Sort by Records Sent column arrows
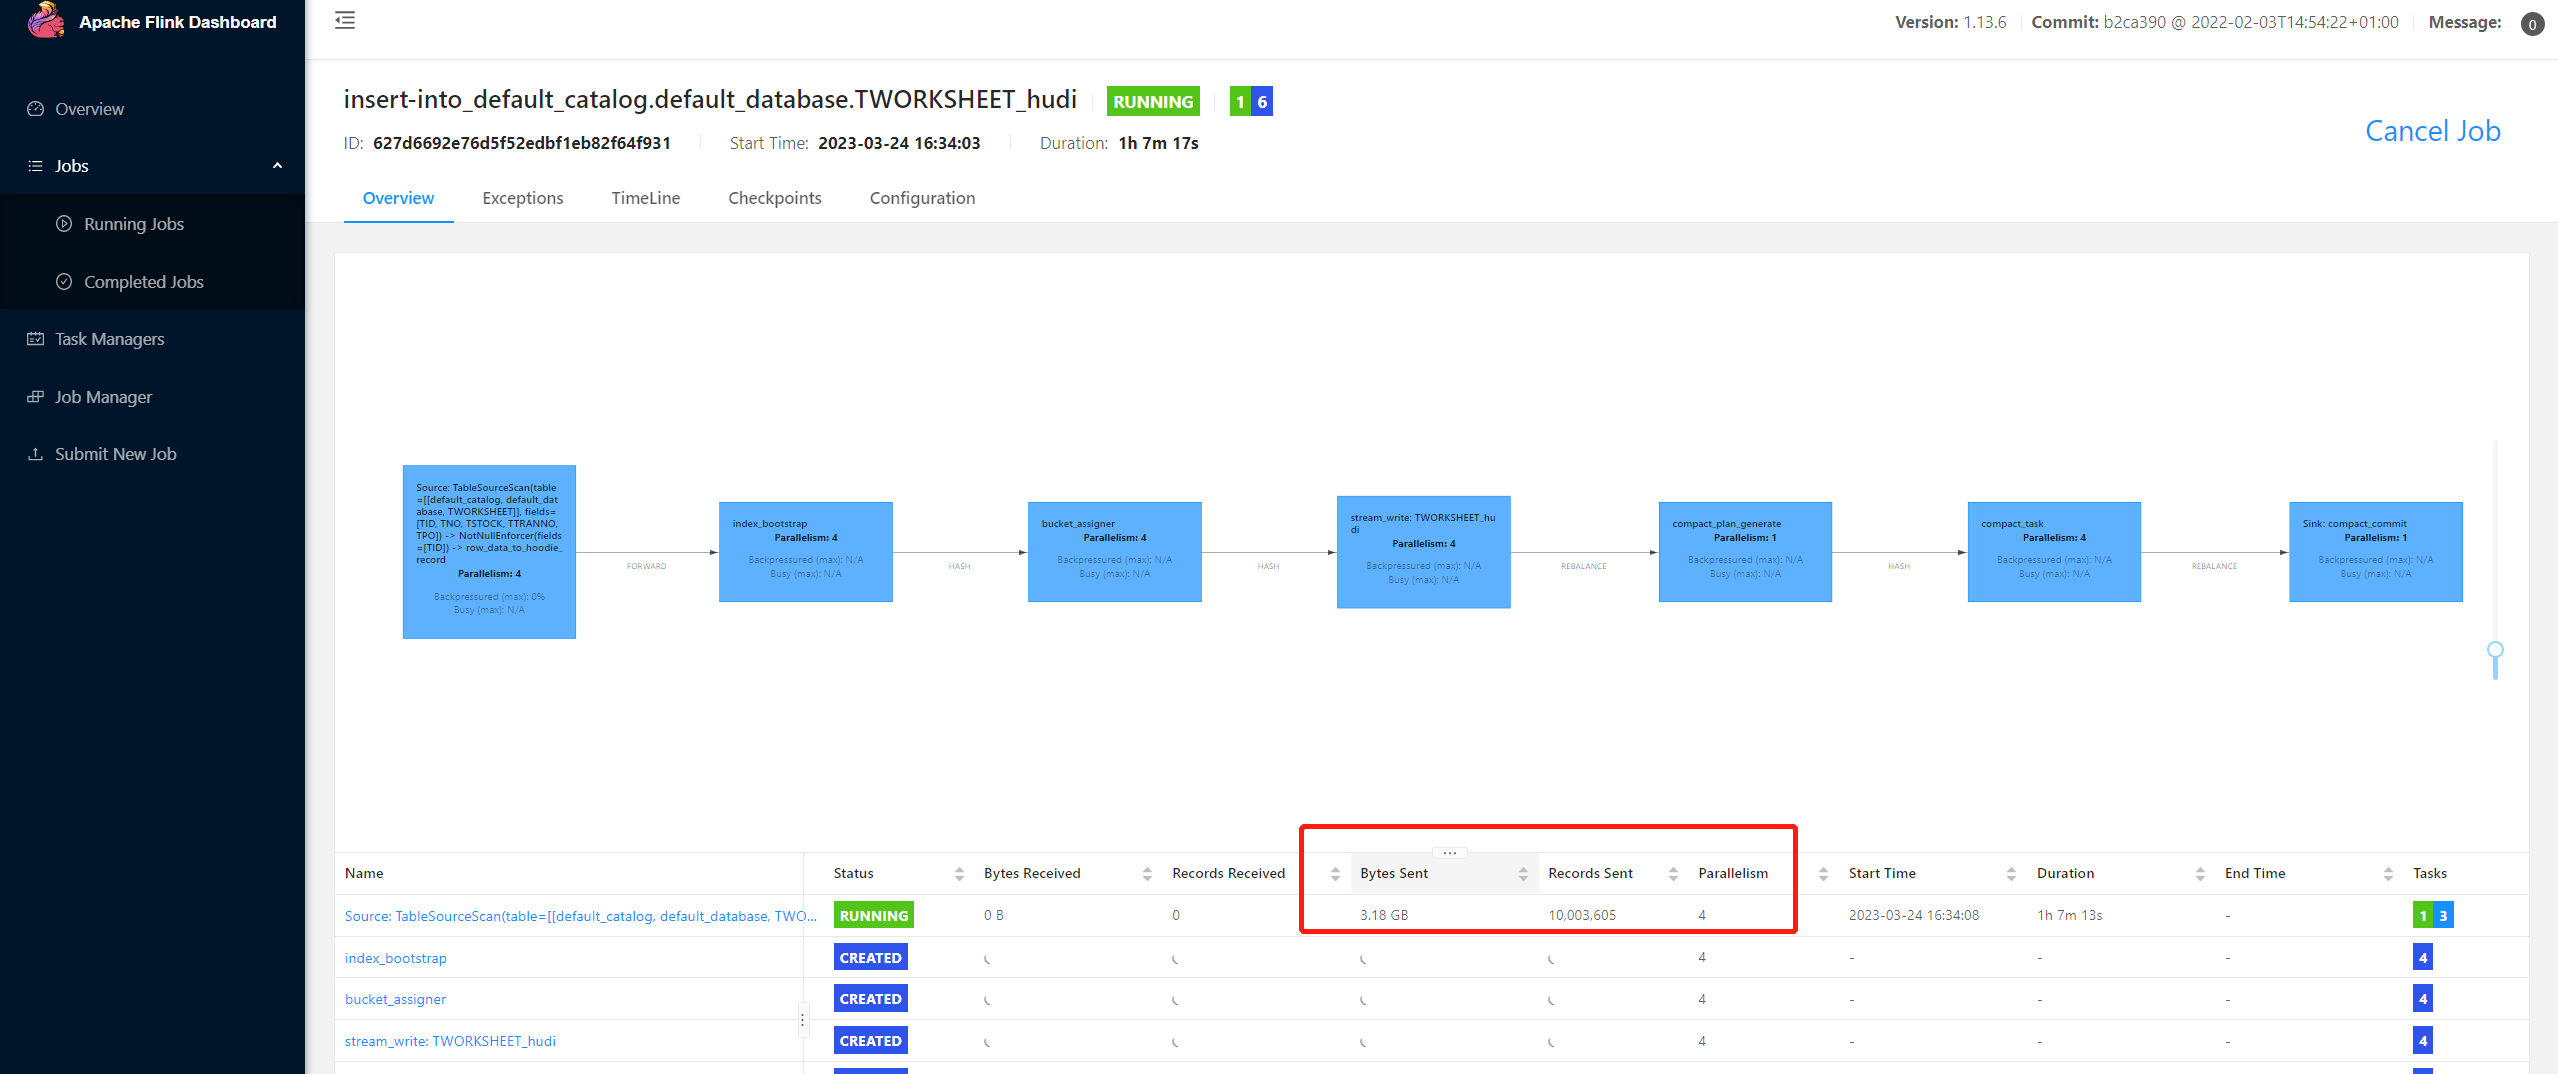Viewport: 2558px width, 1074px height. 1673,874
